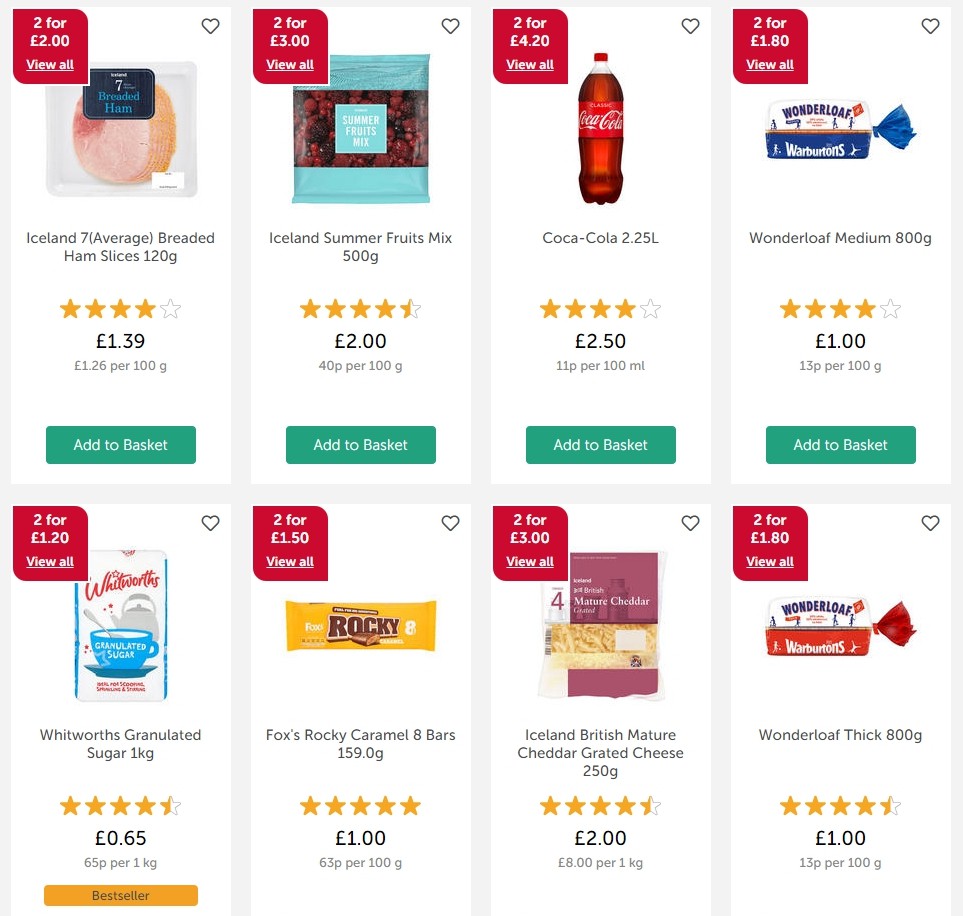Favorite the Wonderloaf Medium 800g
Screen dimensions: 963x916
click(x=930, y=26)
